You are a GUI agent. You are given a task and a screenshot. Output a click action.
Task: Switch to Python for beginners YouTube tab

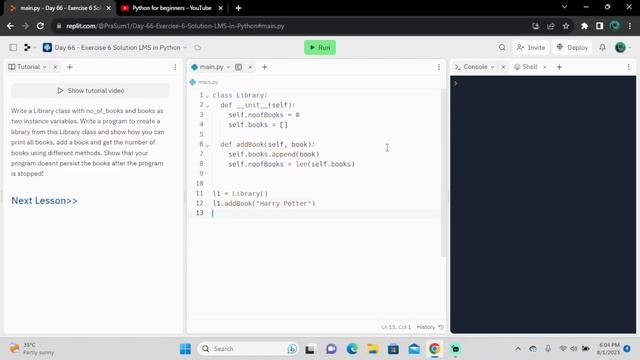(x=171, y=8)
